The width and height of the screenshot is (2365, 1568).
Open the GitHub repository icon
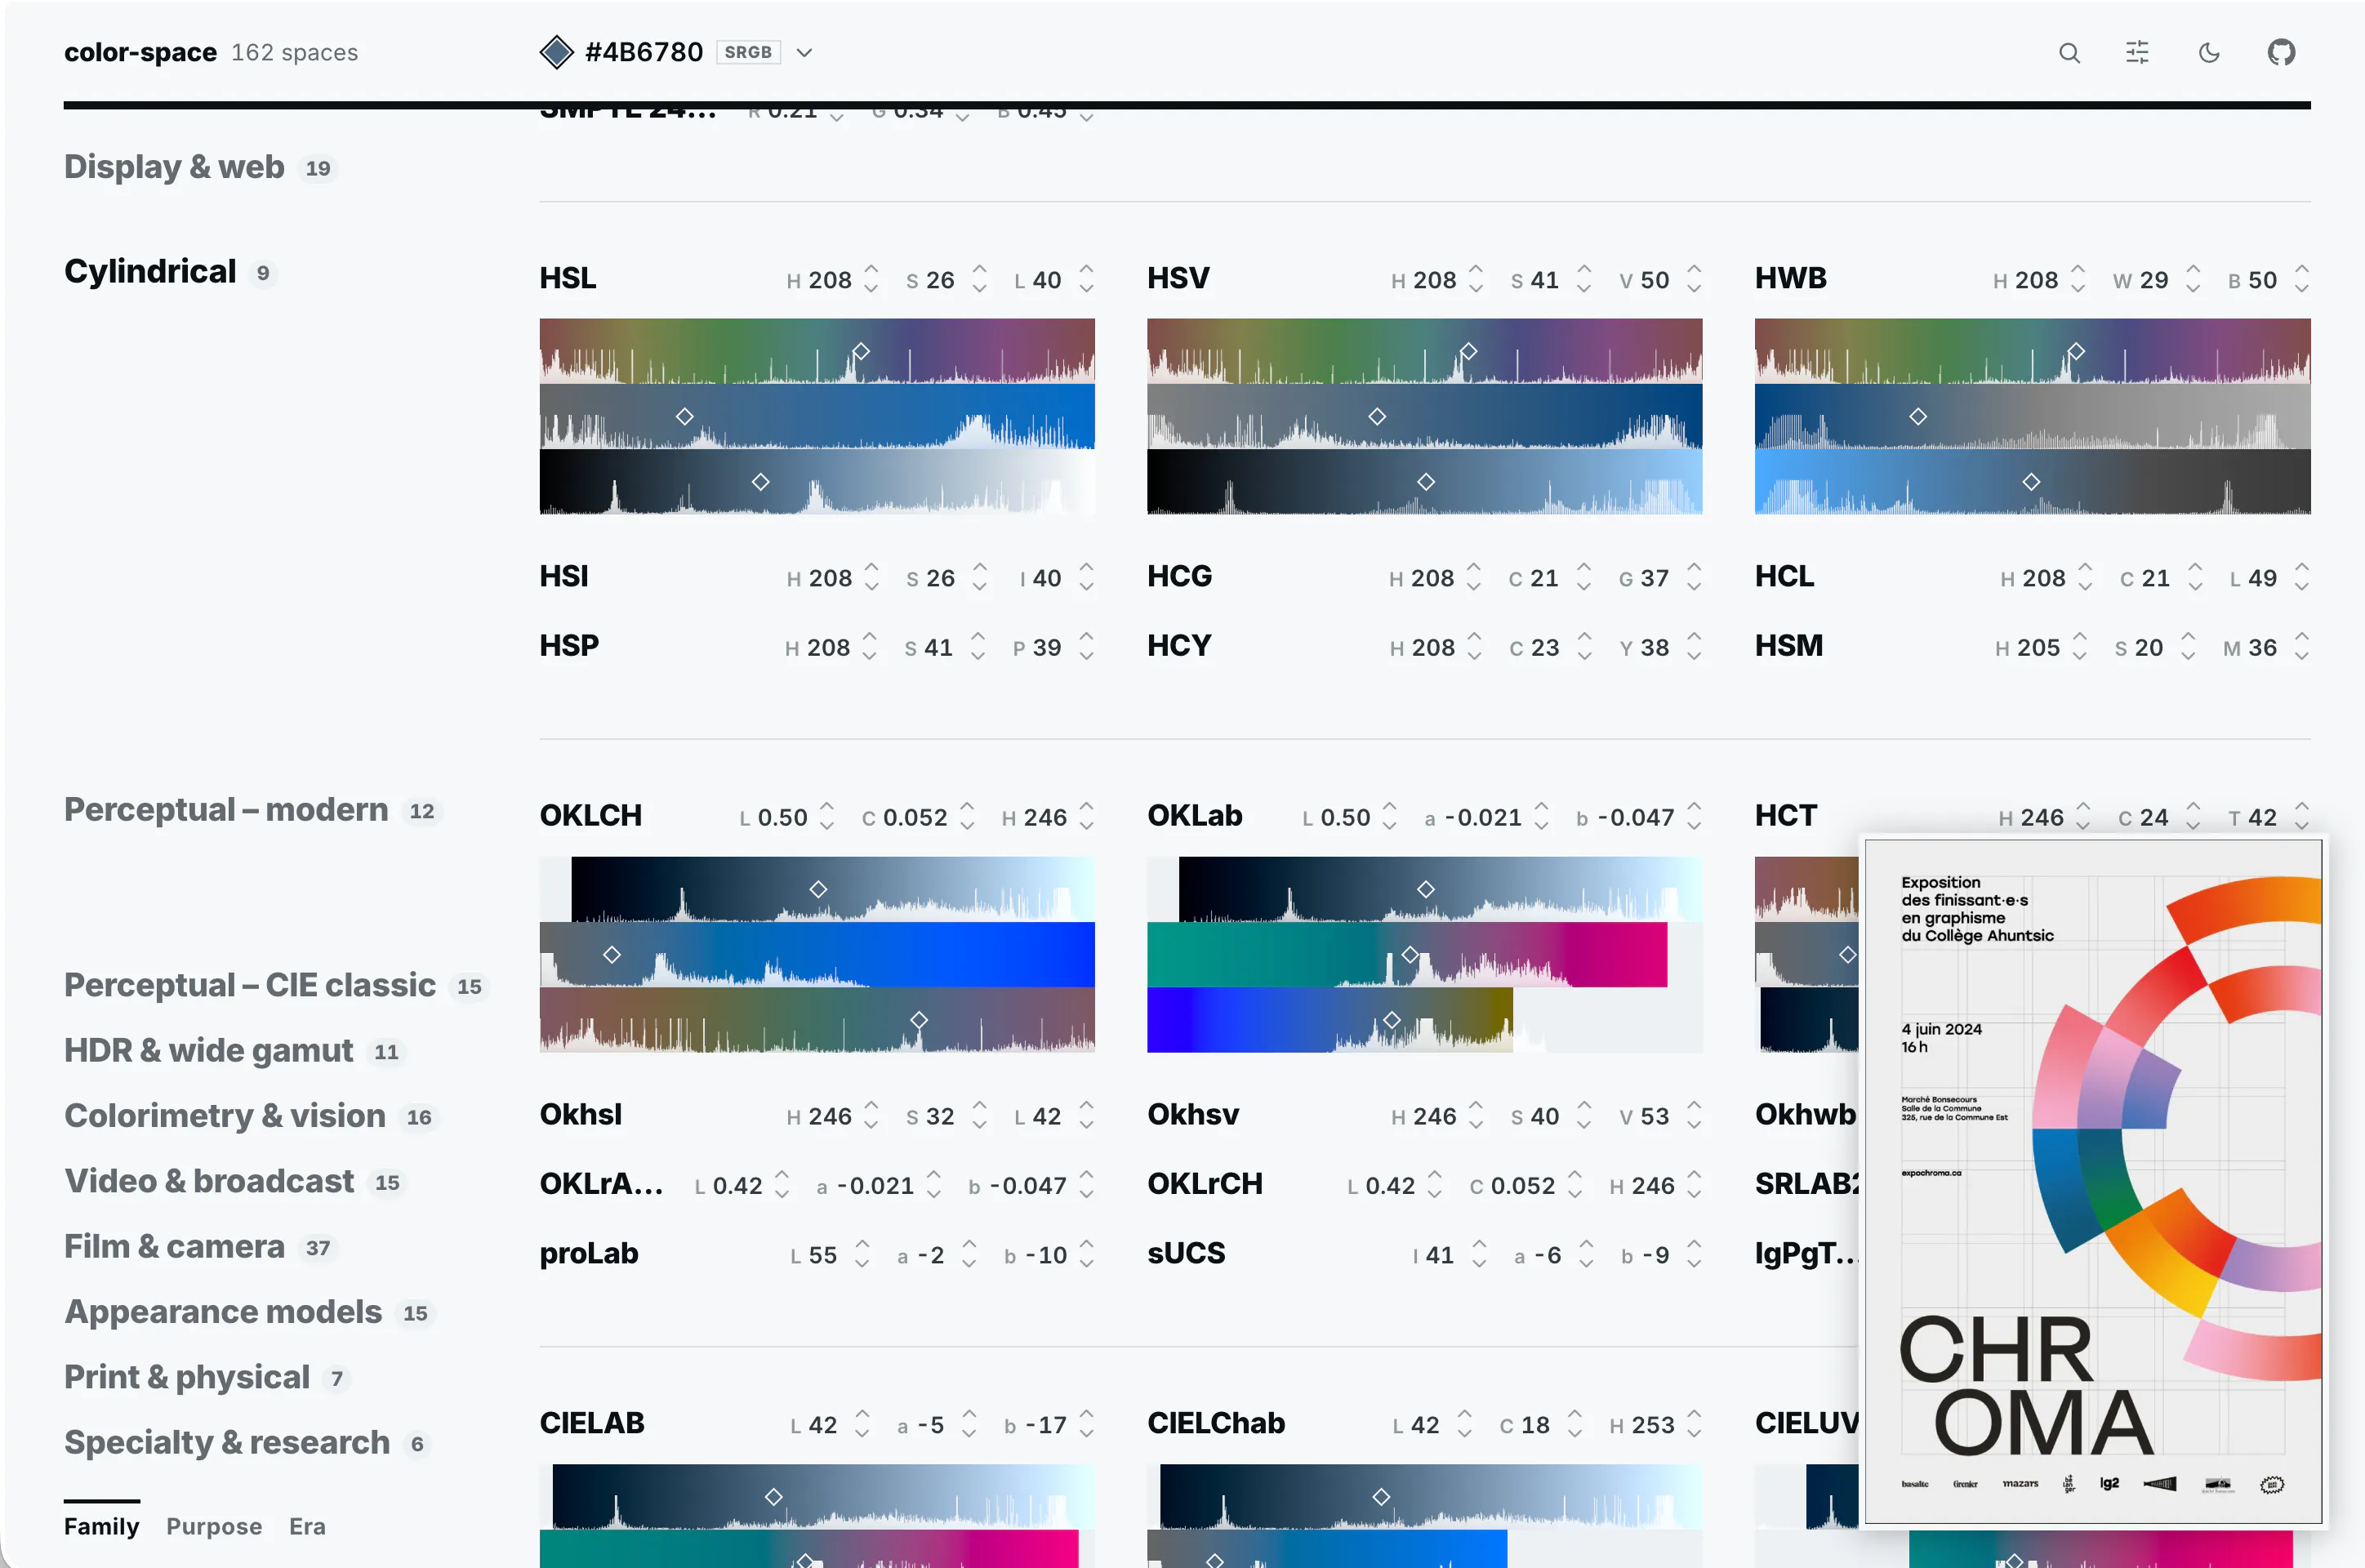[x=2281, y=53]
